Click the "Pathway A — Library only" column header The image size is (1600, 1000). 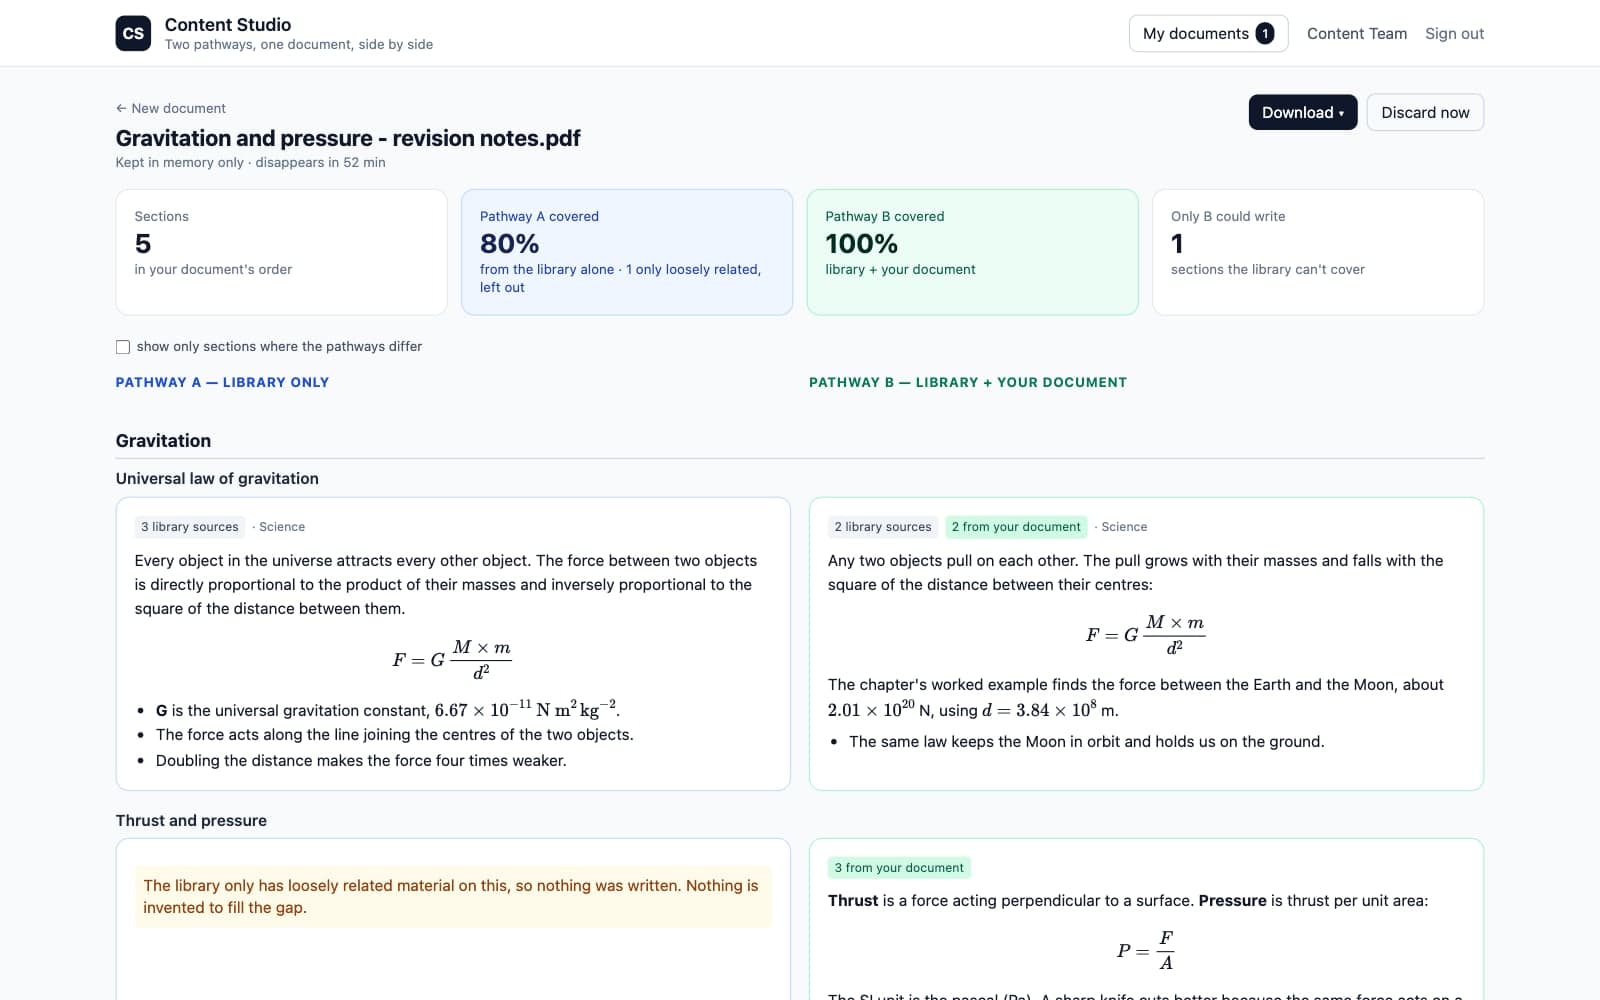pos(222,382)
